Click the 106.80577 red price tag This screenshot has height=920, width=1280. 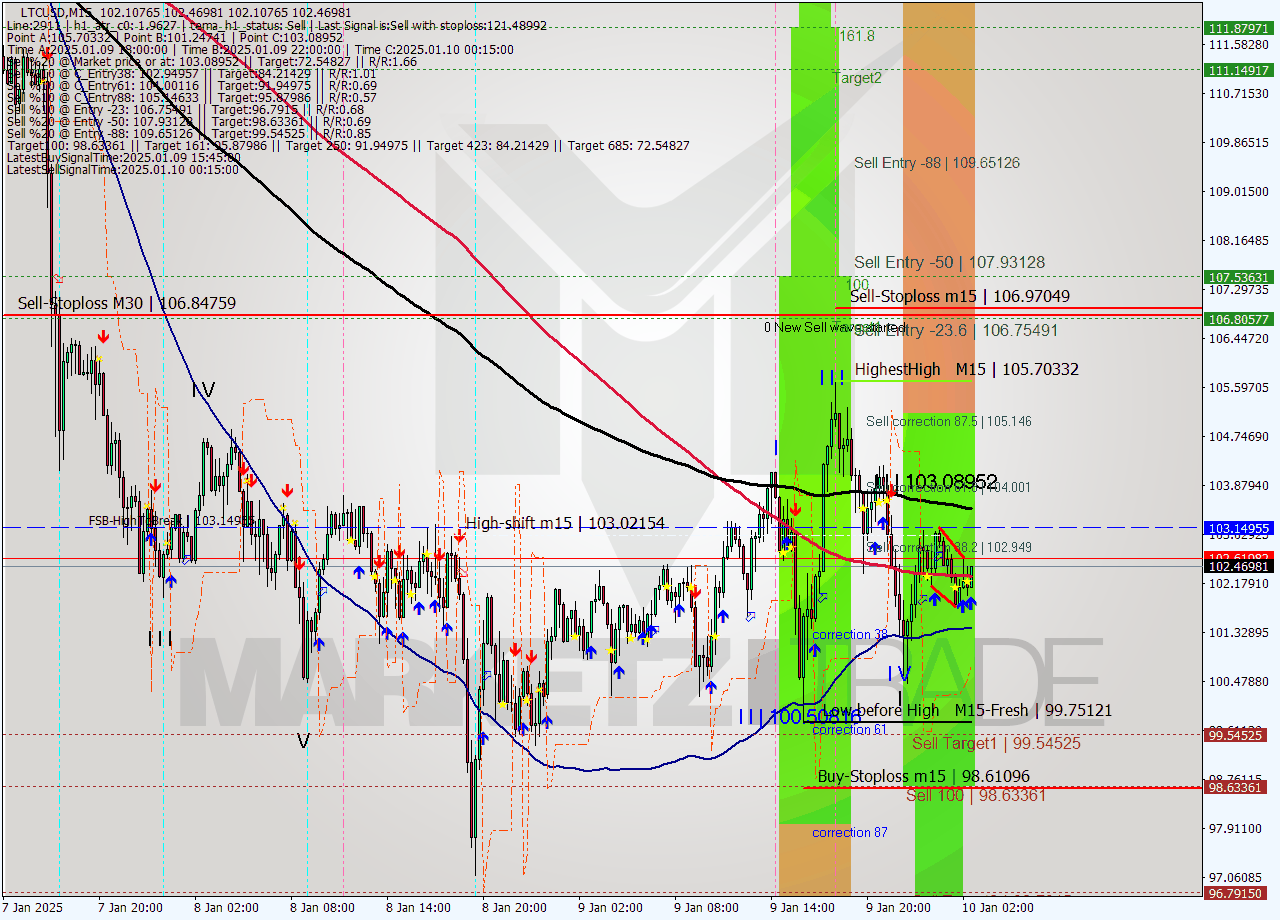[x=1239, y=319]
